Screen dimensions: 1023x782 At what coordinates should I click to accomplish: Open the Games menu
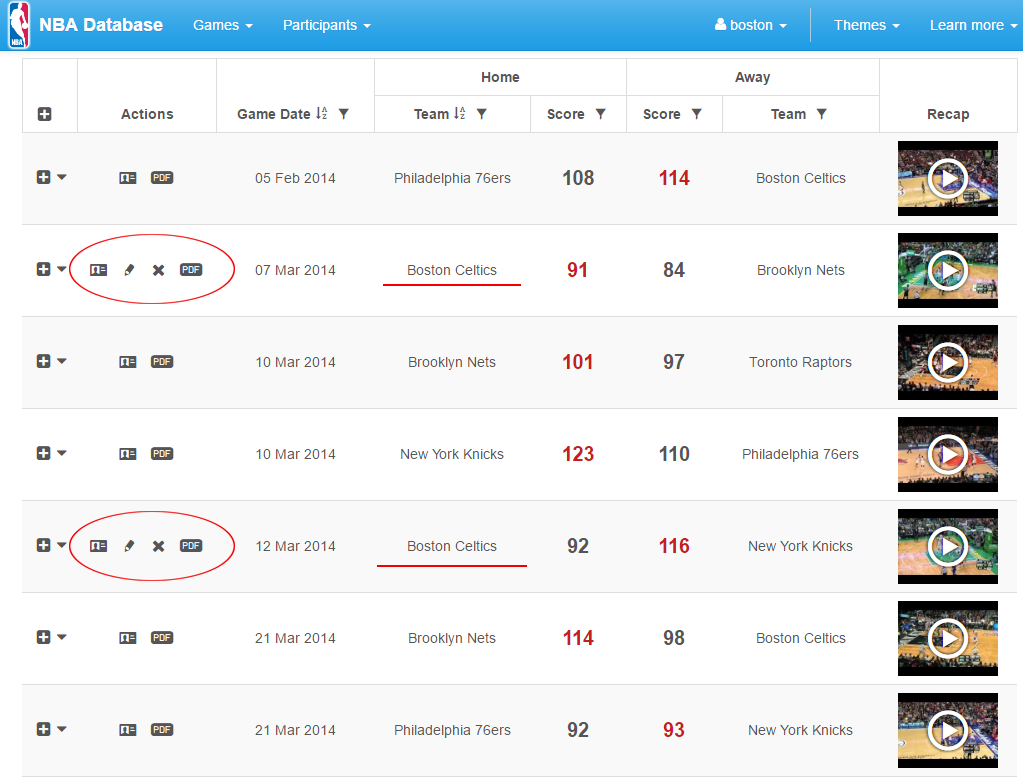click(x=222, y=25)
